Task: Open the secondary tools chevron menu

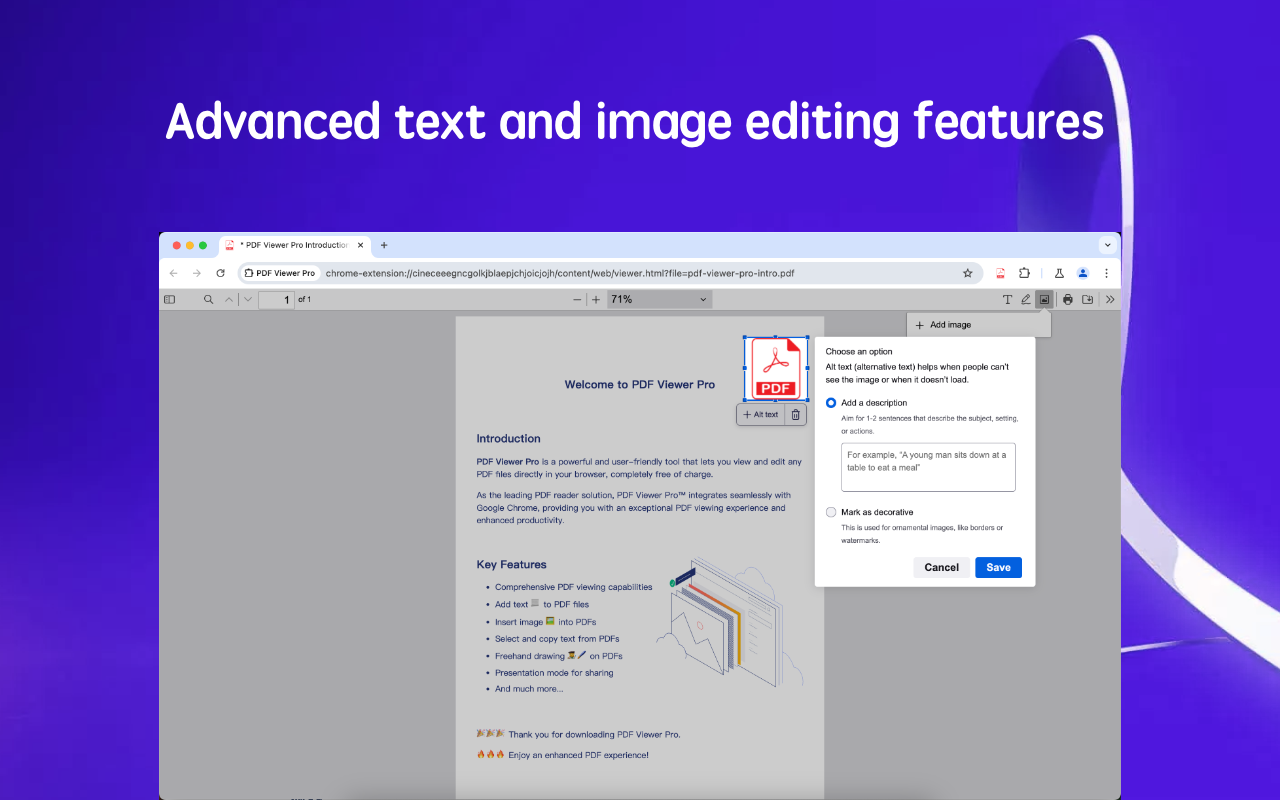Action: pos(1110,299)
